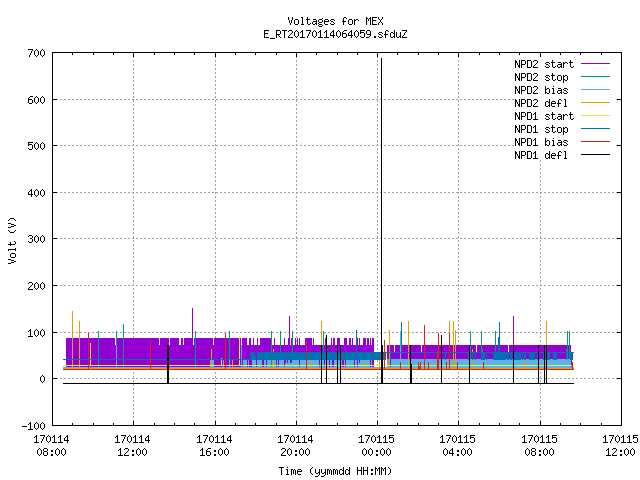This screenshot has width=640, height=480.
Task: Click the 700 y-axis tick label
Action: [x=36, y=53]
